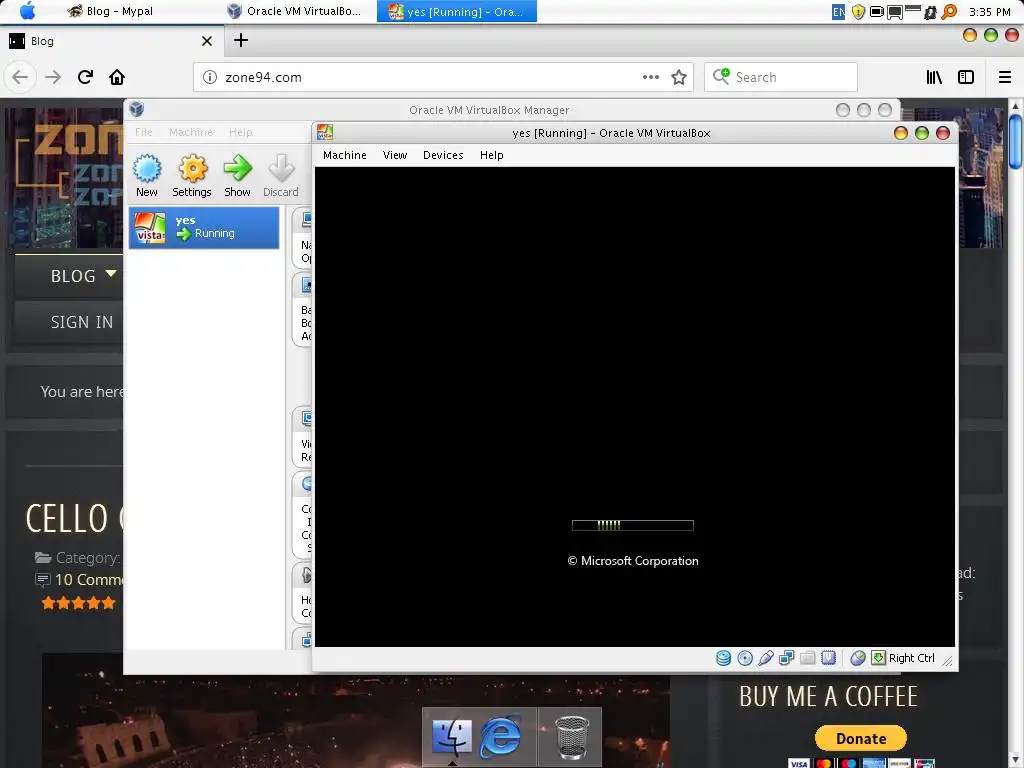Toggle the browser sidebar icon
1024x768 pixels.
(x=966, y=77)
